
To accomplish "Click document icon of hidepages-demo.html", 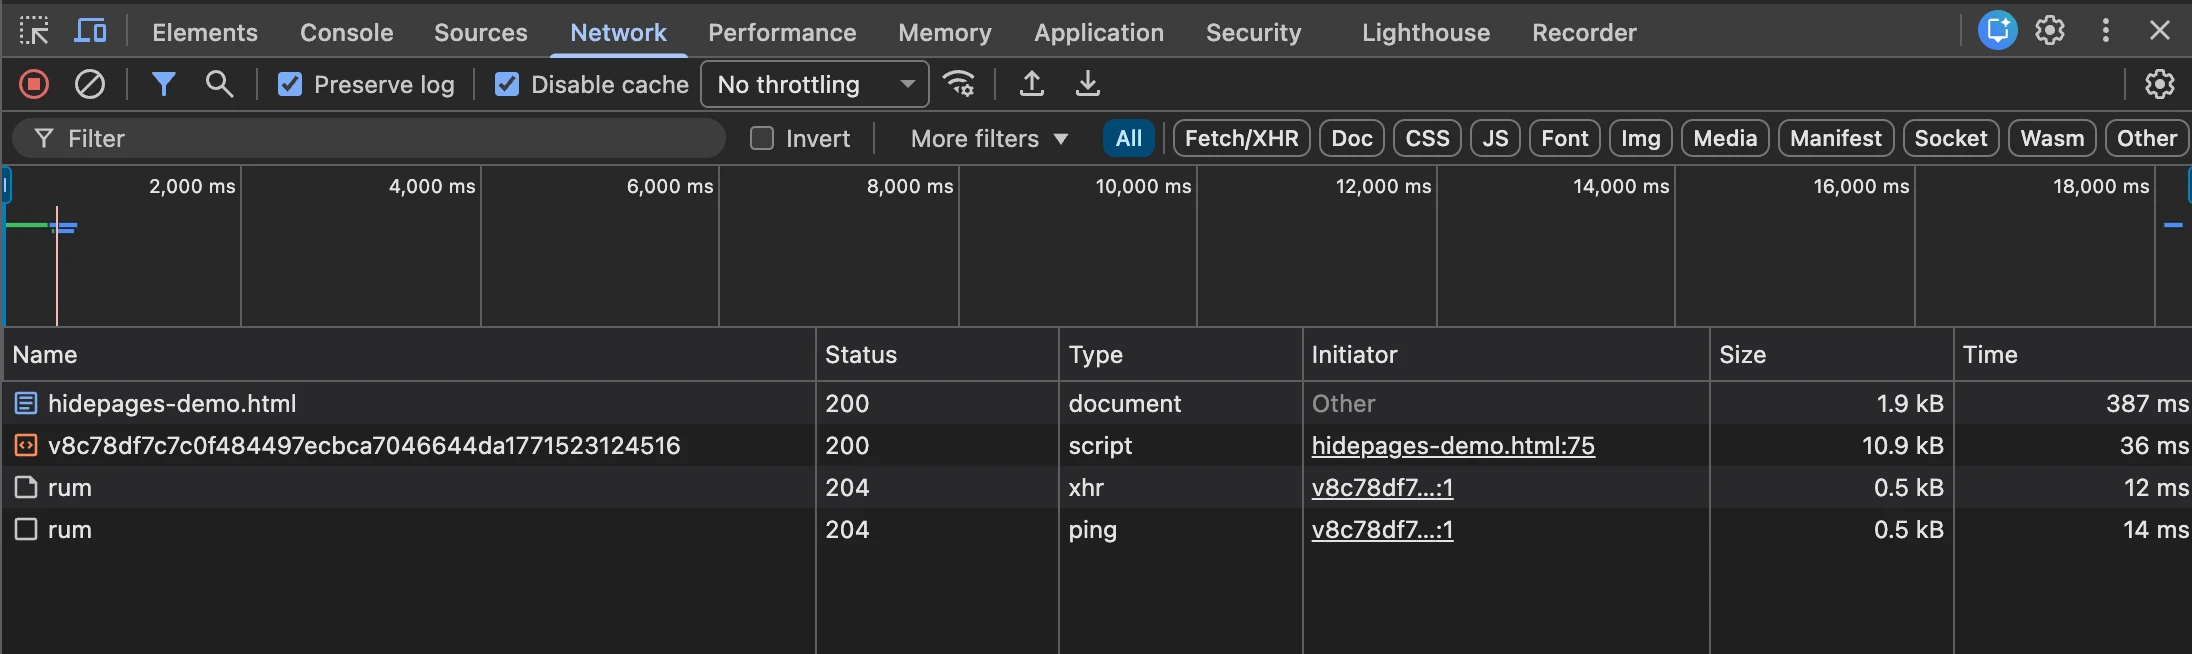I will 26,404.
